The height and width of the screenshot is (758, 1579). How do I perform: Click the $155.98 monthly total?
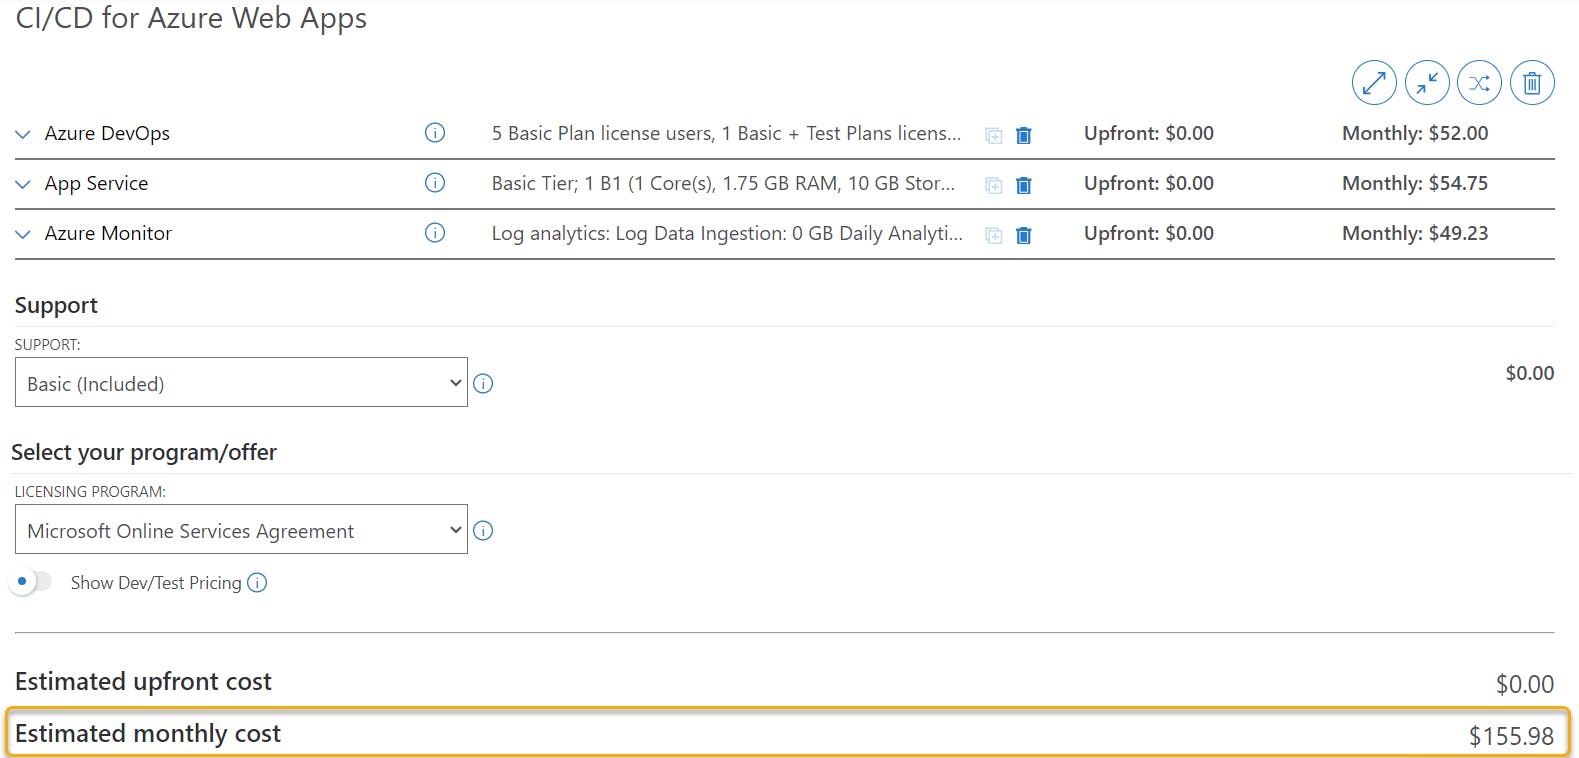[x=1511, y=737]
